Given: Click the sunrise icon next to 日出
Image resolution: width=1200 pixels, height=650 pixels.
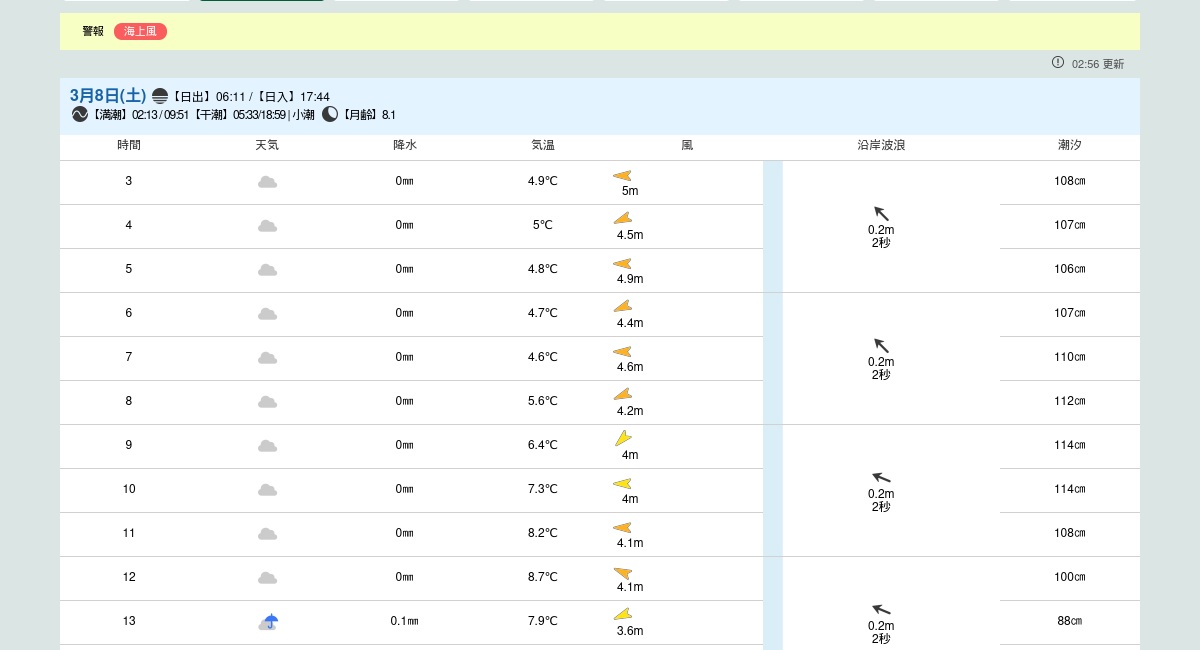Looking at the screenshot, I should pyautogui.click(x=160, y=96).
